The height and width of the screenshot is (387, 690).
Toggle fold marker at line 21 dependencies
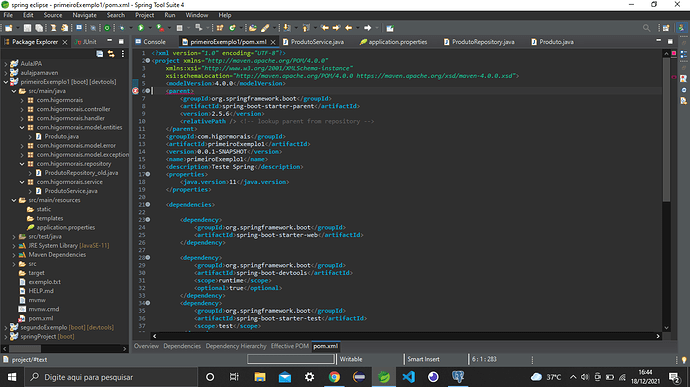pos(148,204)
